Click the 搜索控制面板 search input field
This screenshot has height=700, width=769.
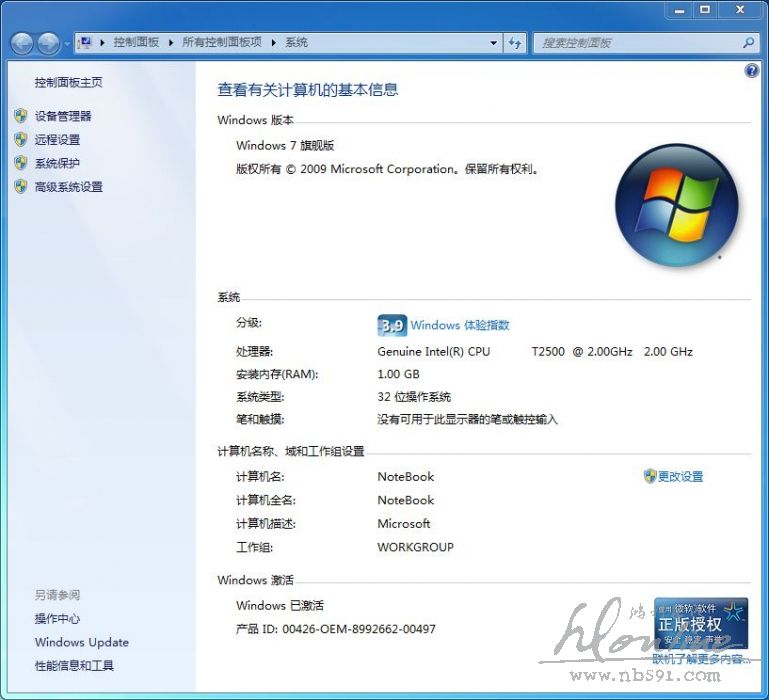(636, 43)
